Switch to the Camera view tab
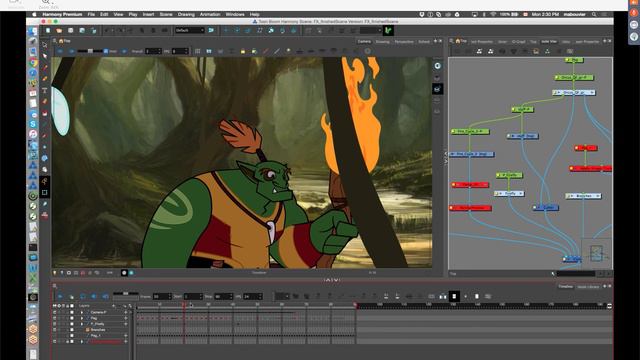The width and height of the screenshot is (640, 360). point(364,42)
